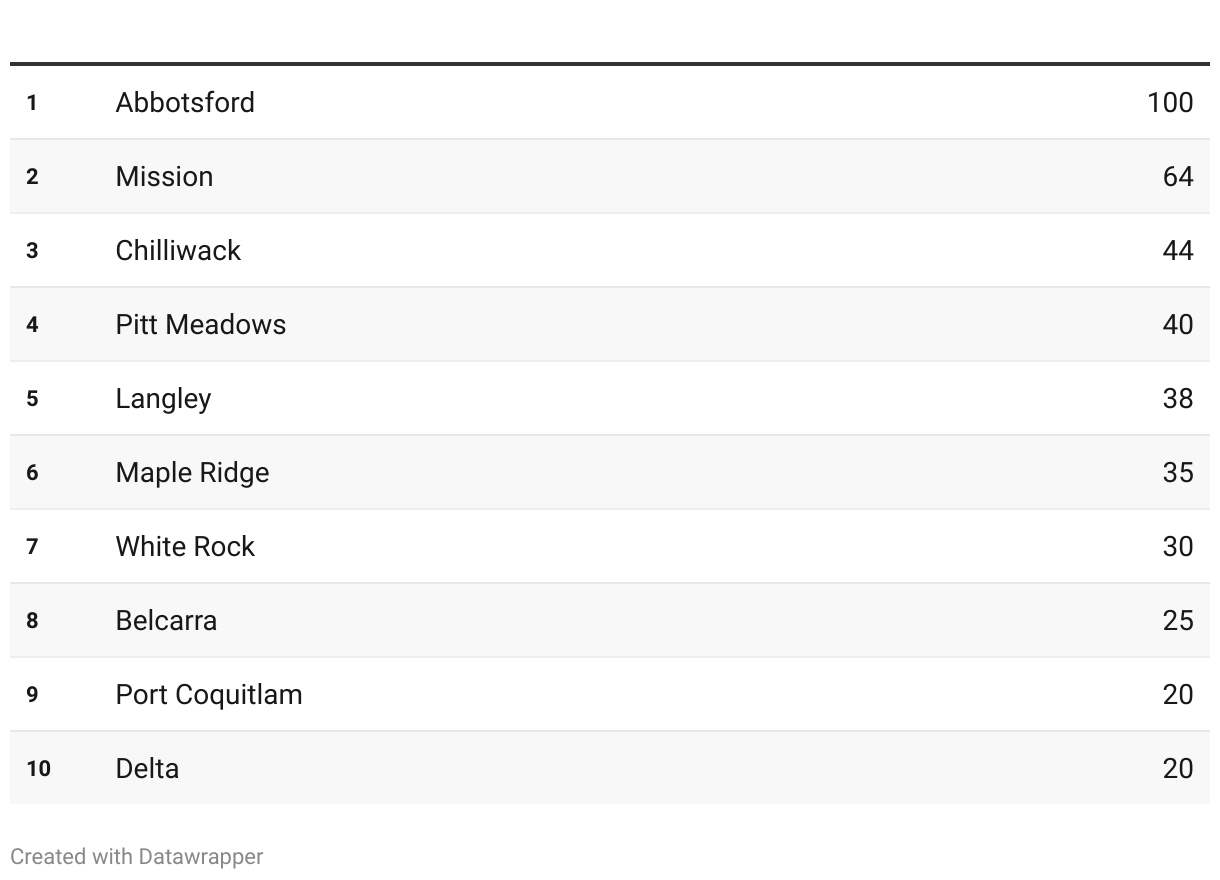
Task: Click the value 44 for Chilliwack
Action: [x=1178, y=250]
